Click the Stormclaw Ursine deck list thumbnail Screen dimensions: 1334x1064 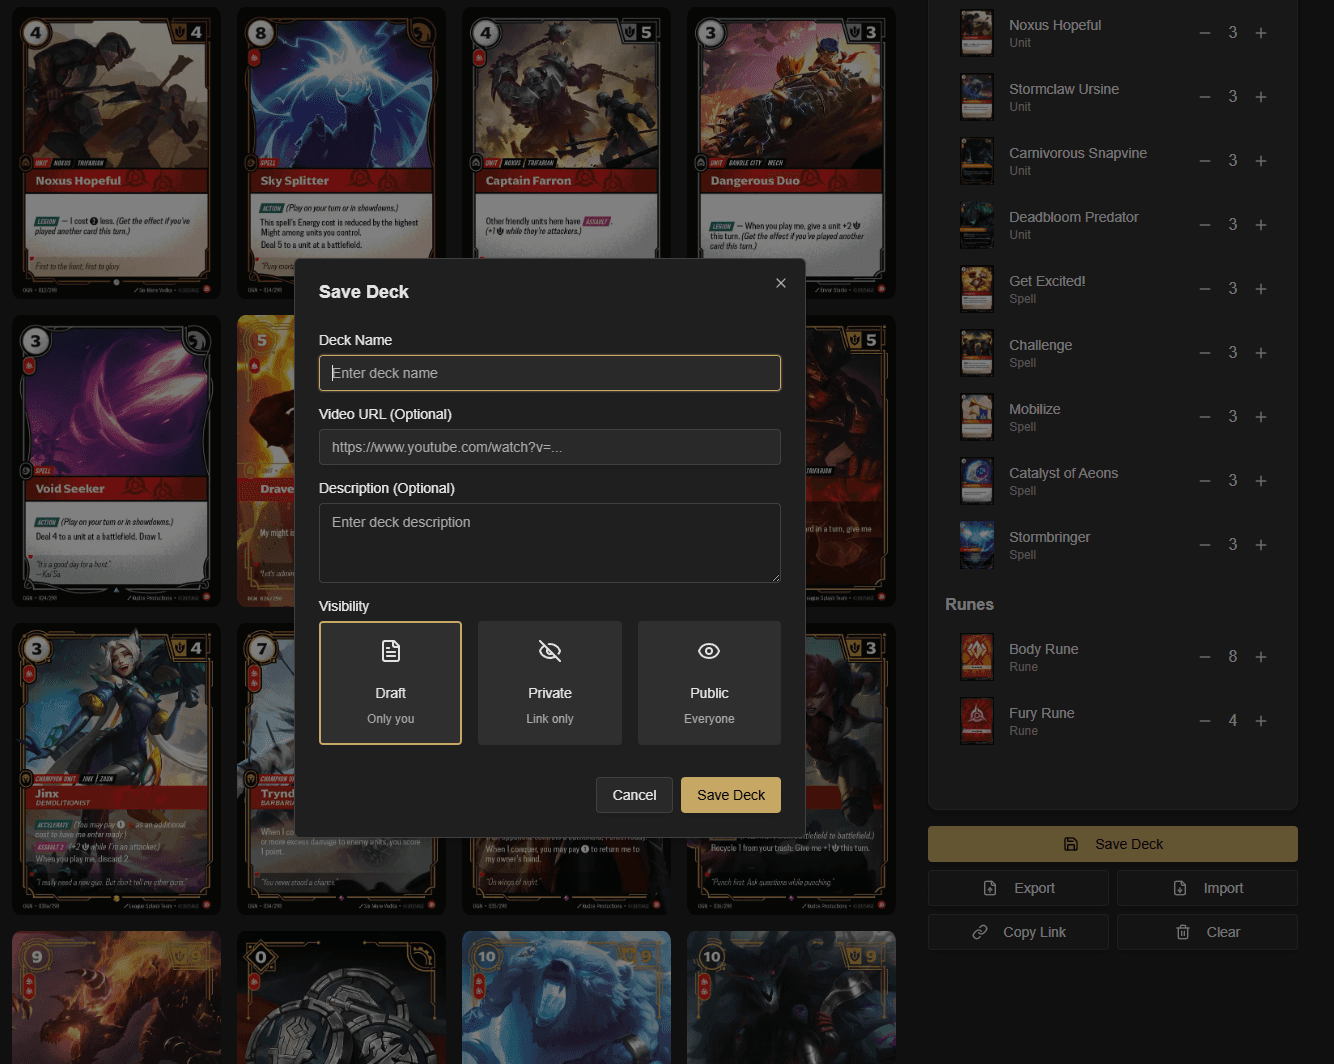click(x=977, y=97)
